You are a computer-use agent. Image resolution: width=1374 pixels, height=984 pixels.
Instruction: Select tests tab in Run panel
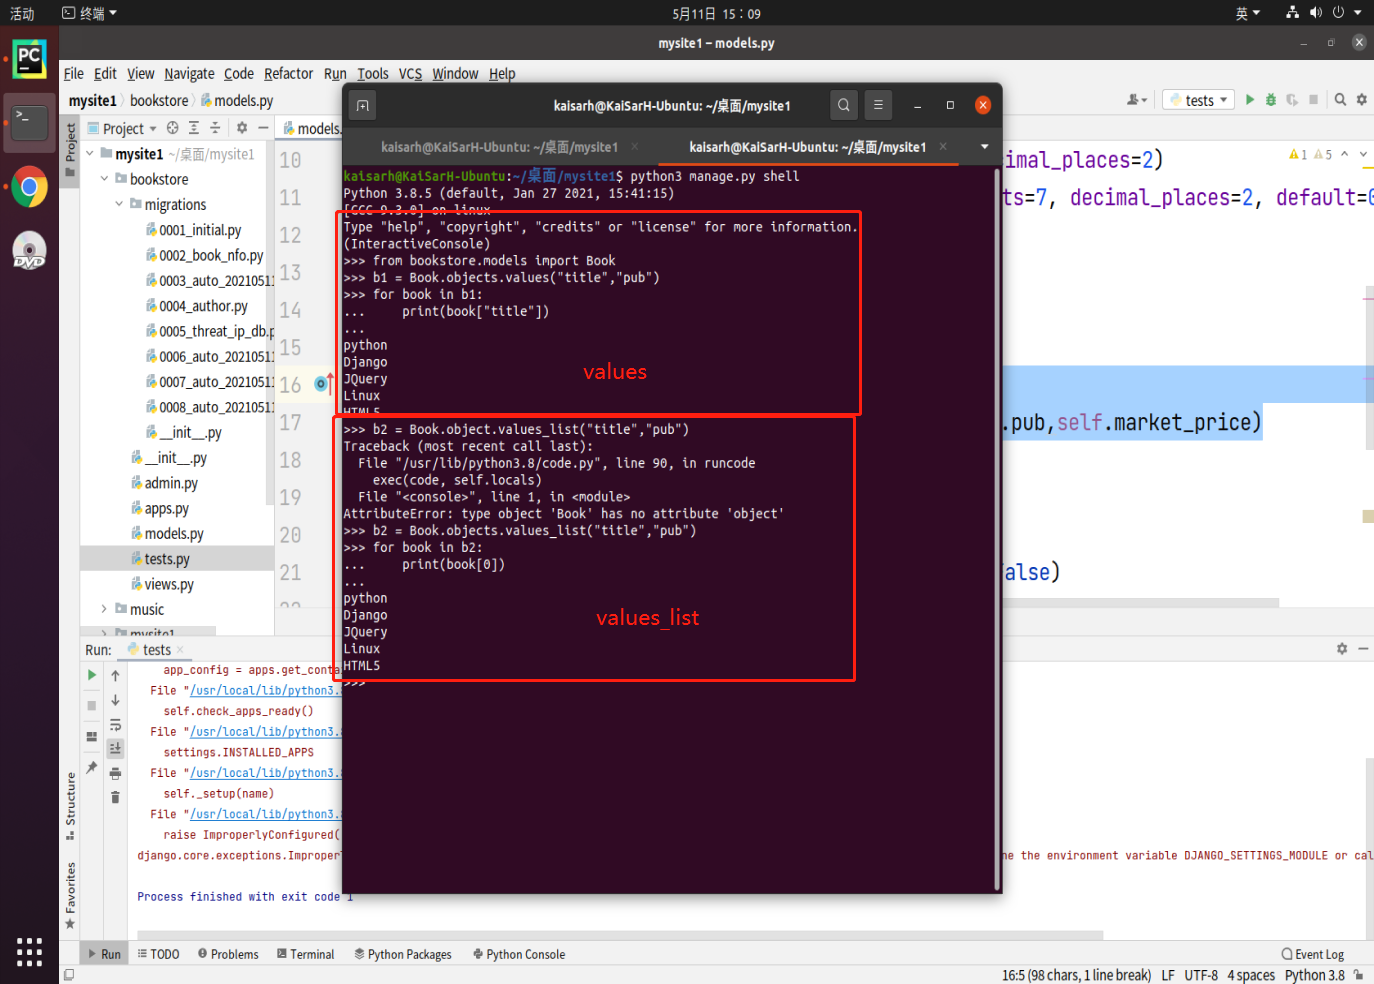157,650
